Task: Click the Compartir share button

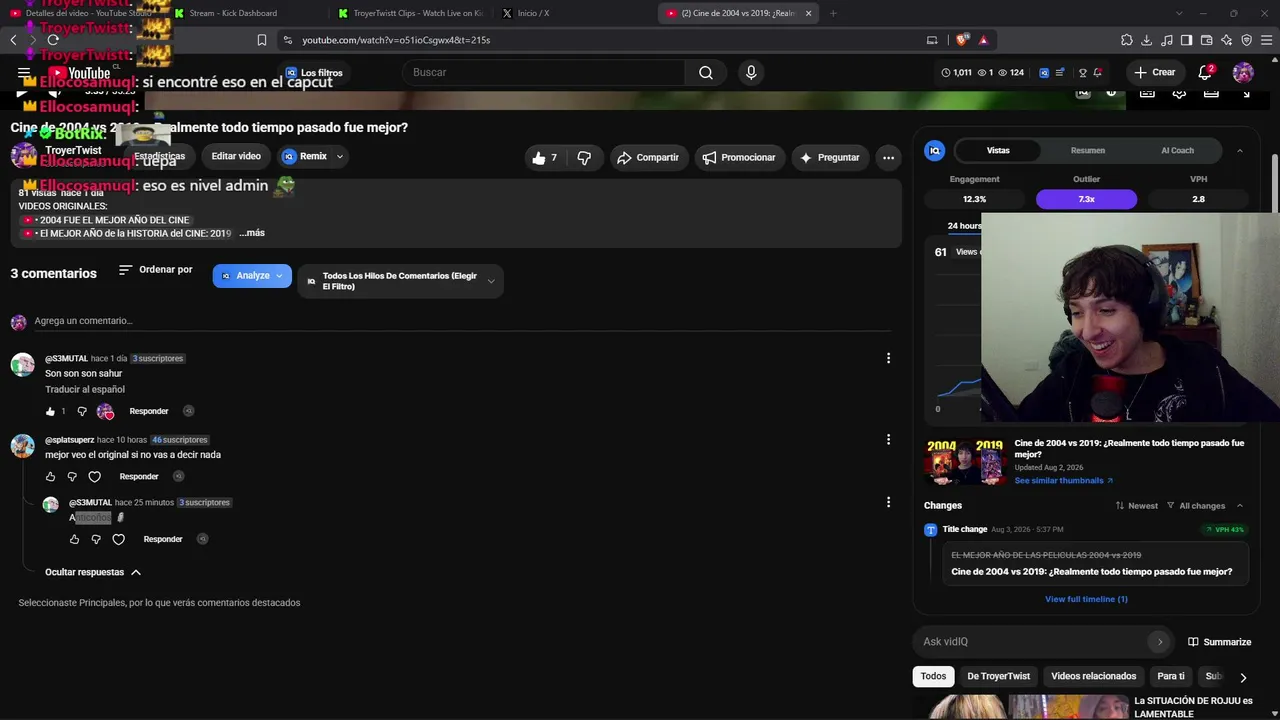Action: [x=648, y=157]
